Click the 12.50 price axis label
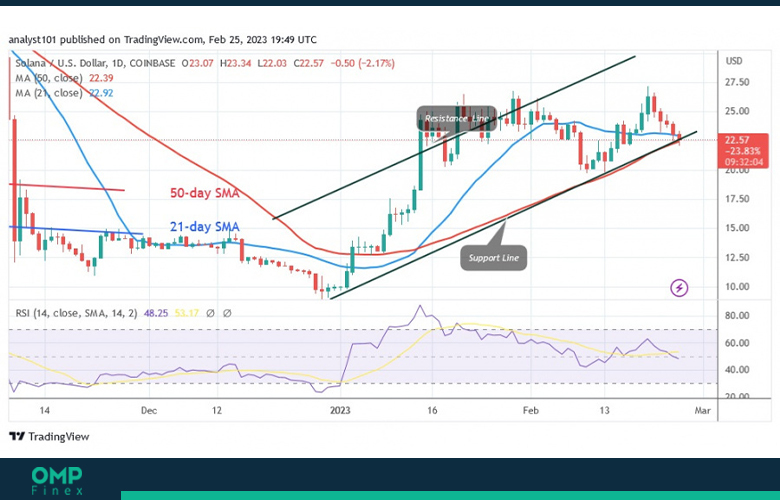 [737, 257]
